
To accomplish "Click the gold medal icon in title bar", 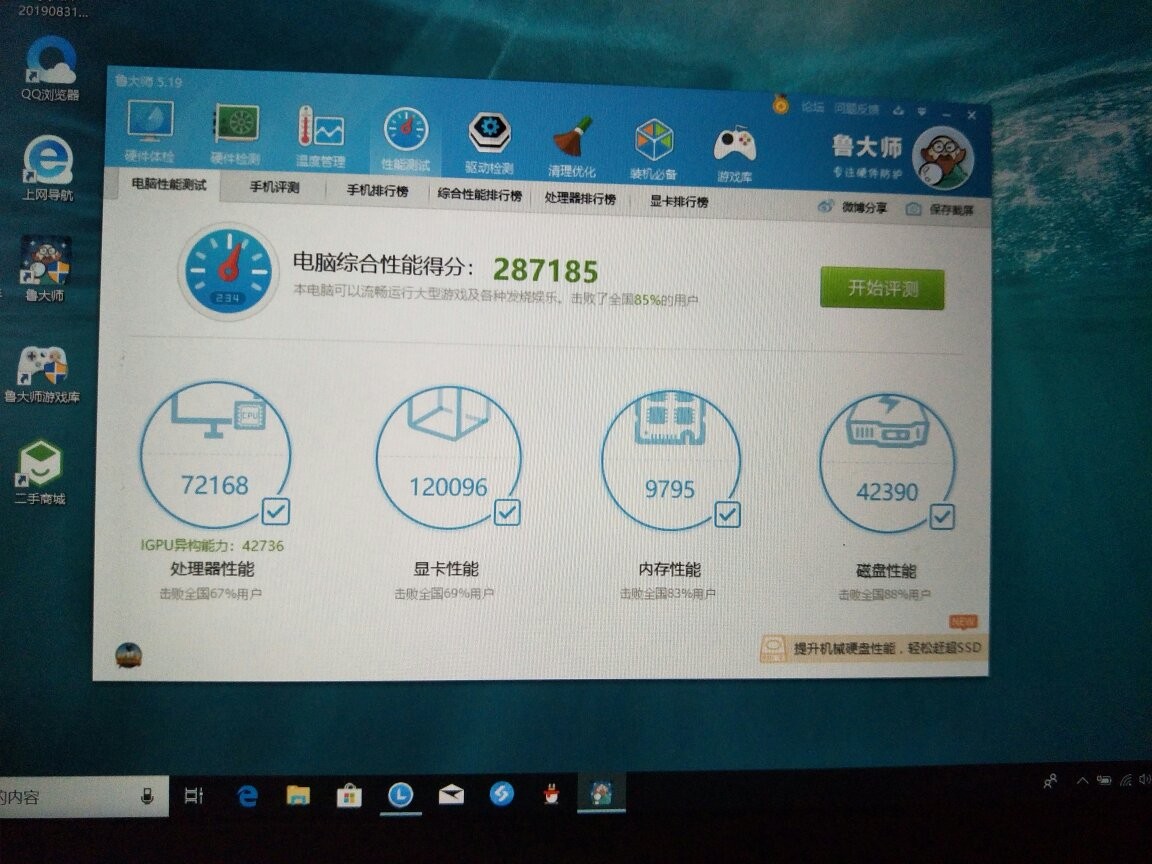I will [x=780, y=104].
